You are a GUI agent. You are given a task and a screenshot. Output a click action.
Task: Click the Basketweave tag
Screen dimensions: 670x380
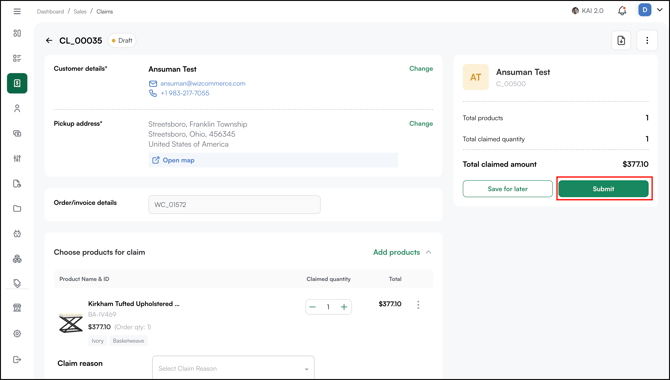128,341
